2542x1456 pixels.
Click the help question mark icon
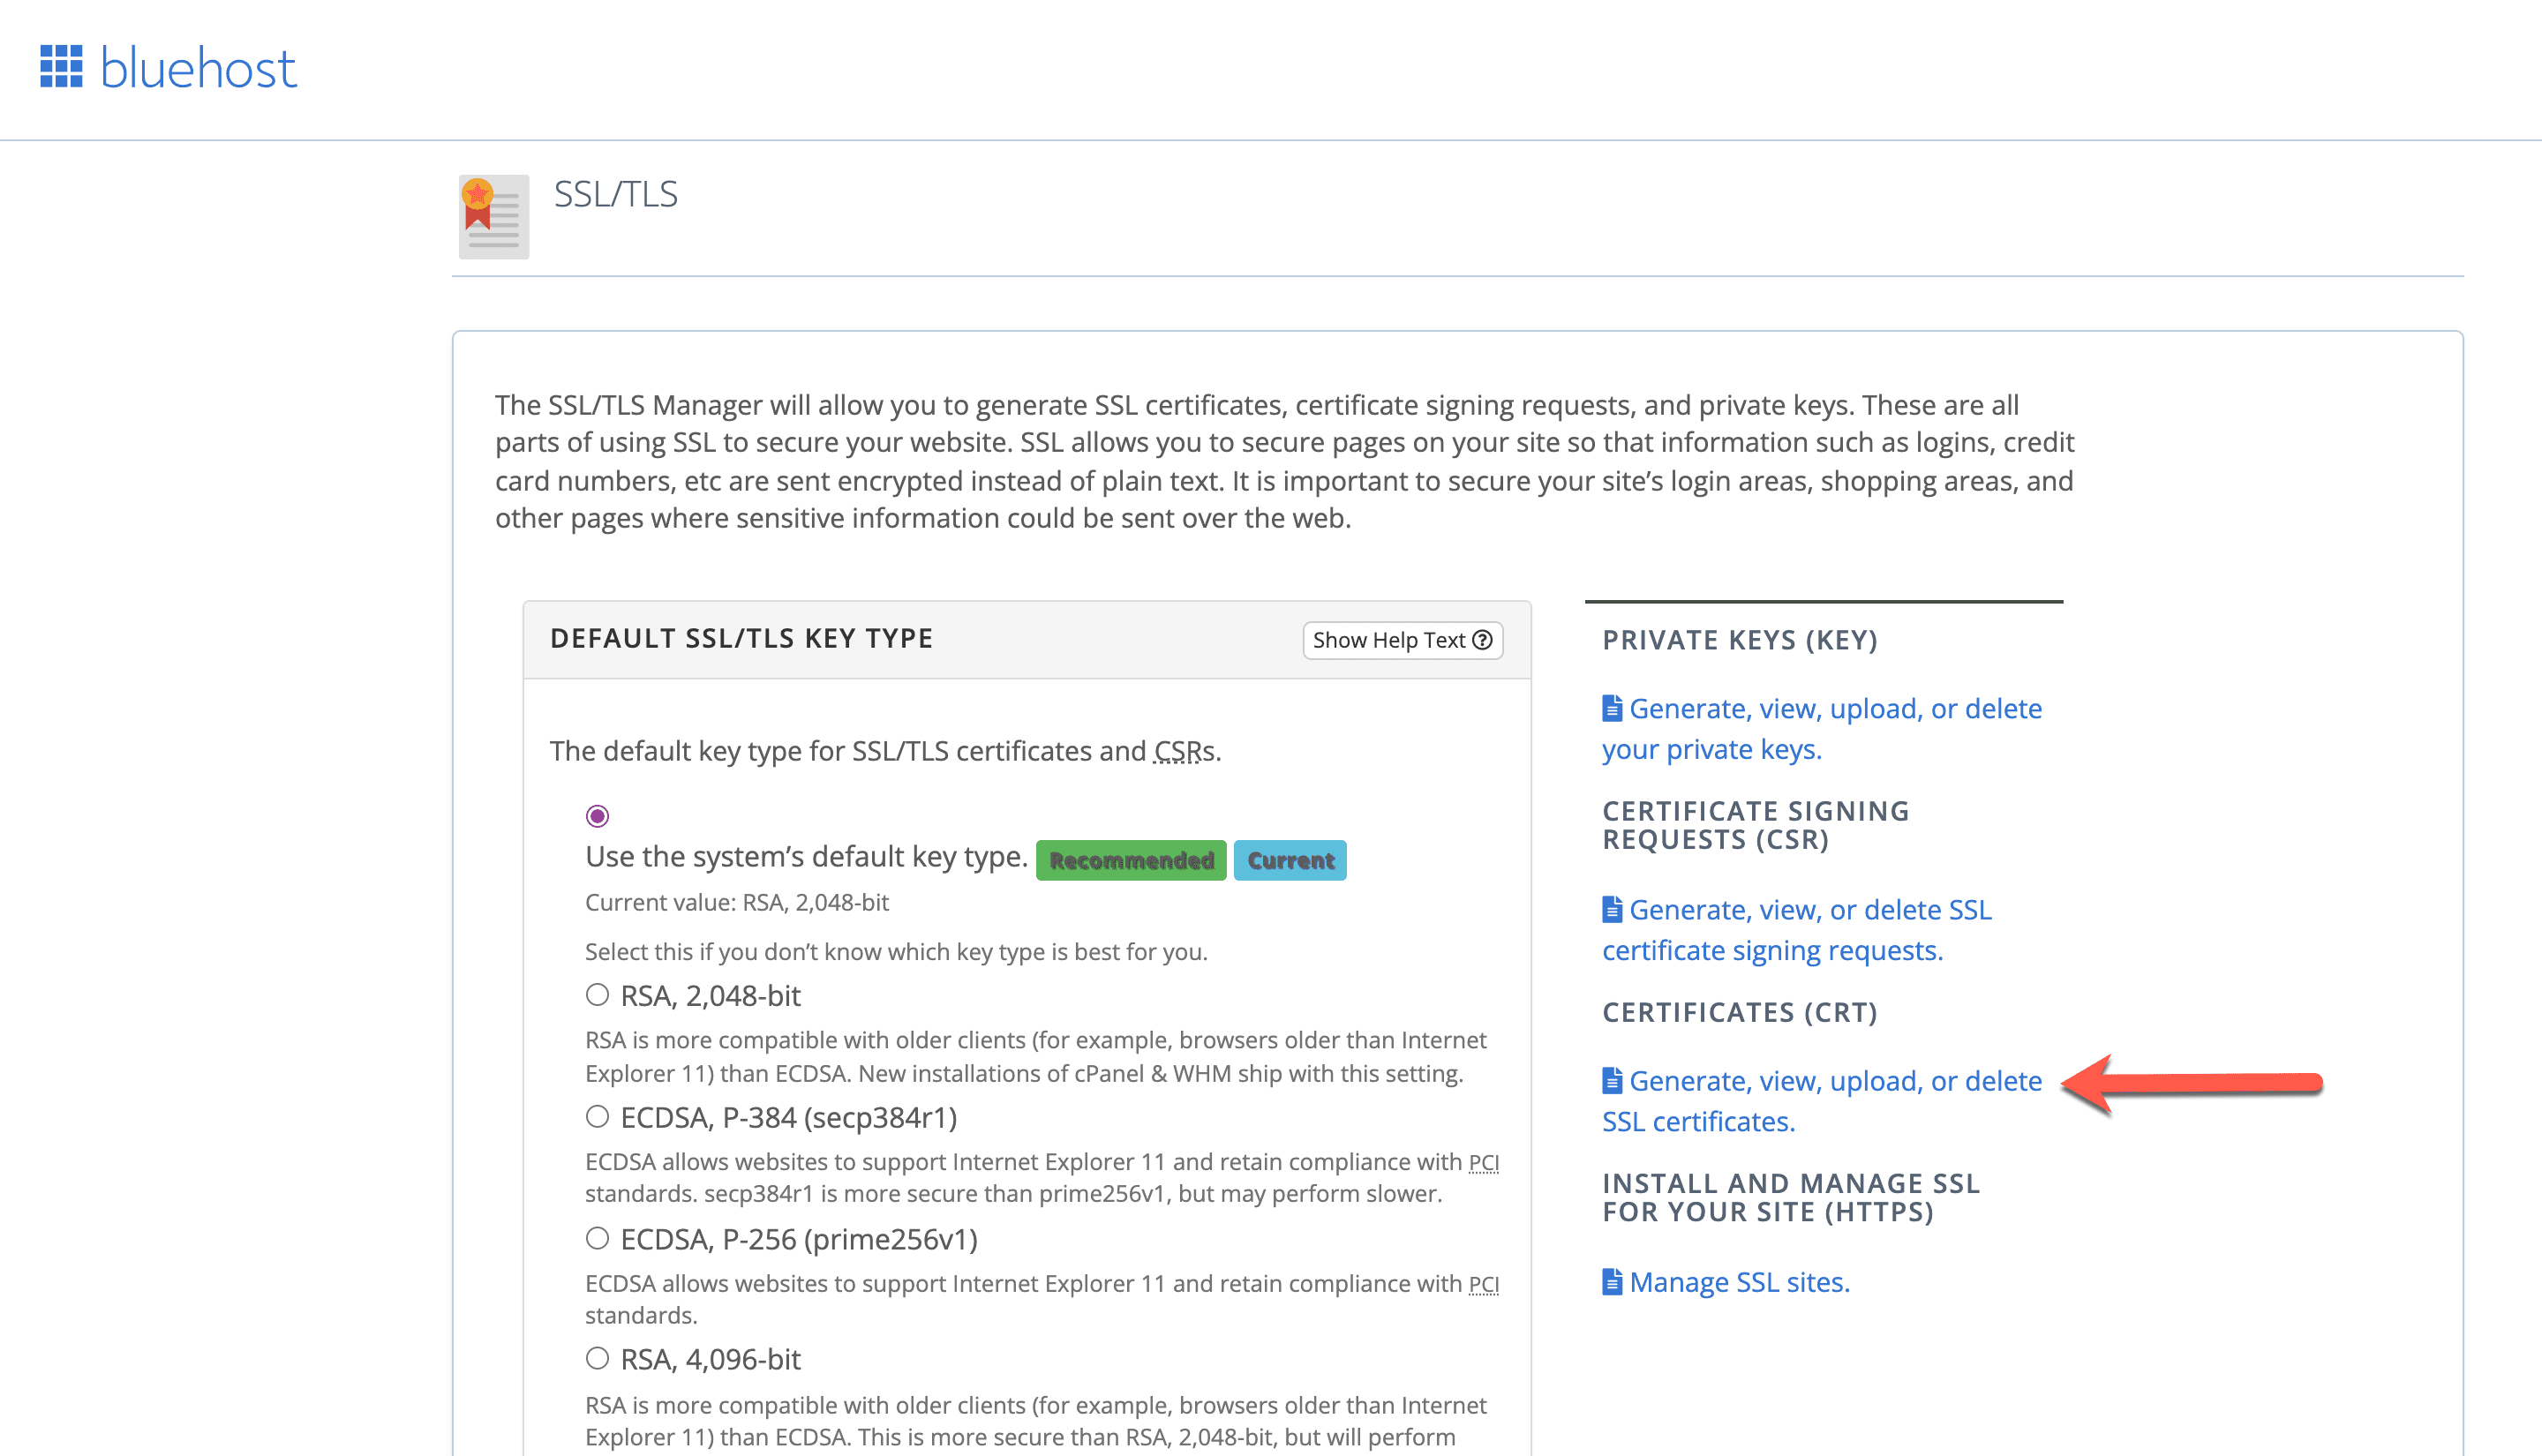click(x=1483, y=640)
